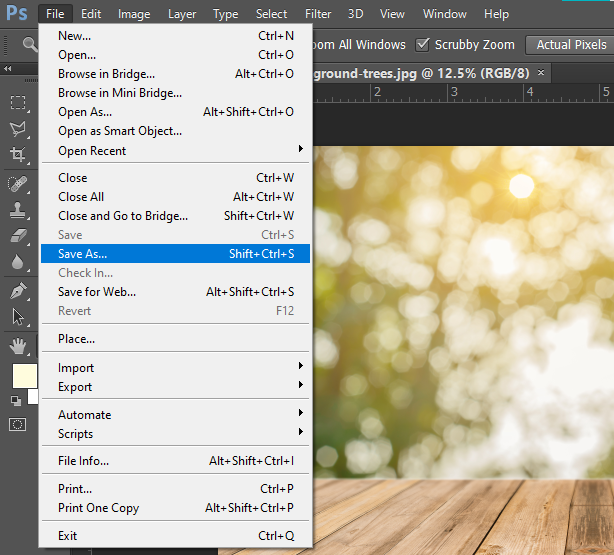Select the ground-trees.jpg document tab
The height and width of the screenshot is (555, 614).
click(x=421, y=73)
